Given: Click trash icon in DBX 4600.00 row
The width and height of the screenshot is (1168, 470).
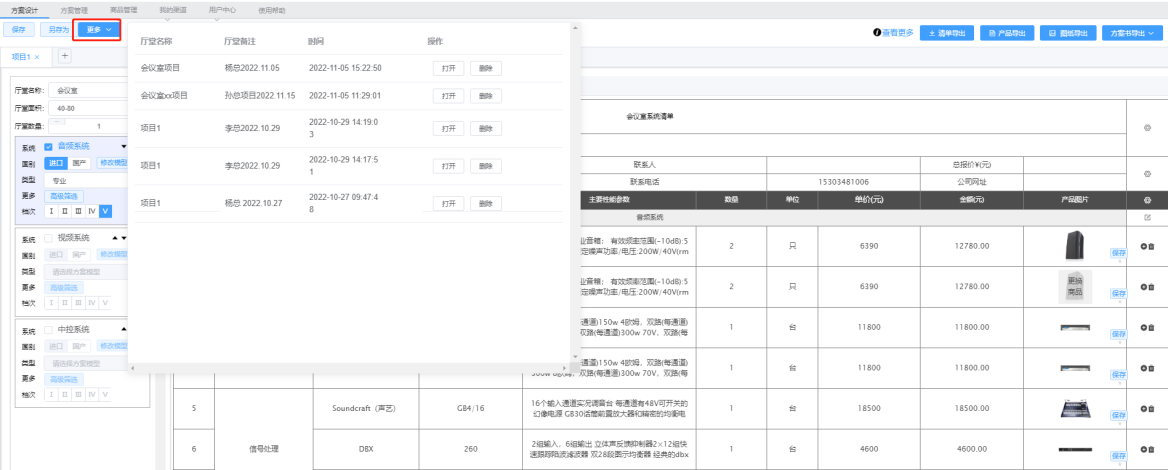Looking at the screenshot, I should [1152, 449].
